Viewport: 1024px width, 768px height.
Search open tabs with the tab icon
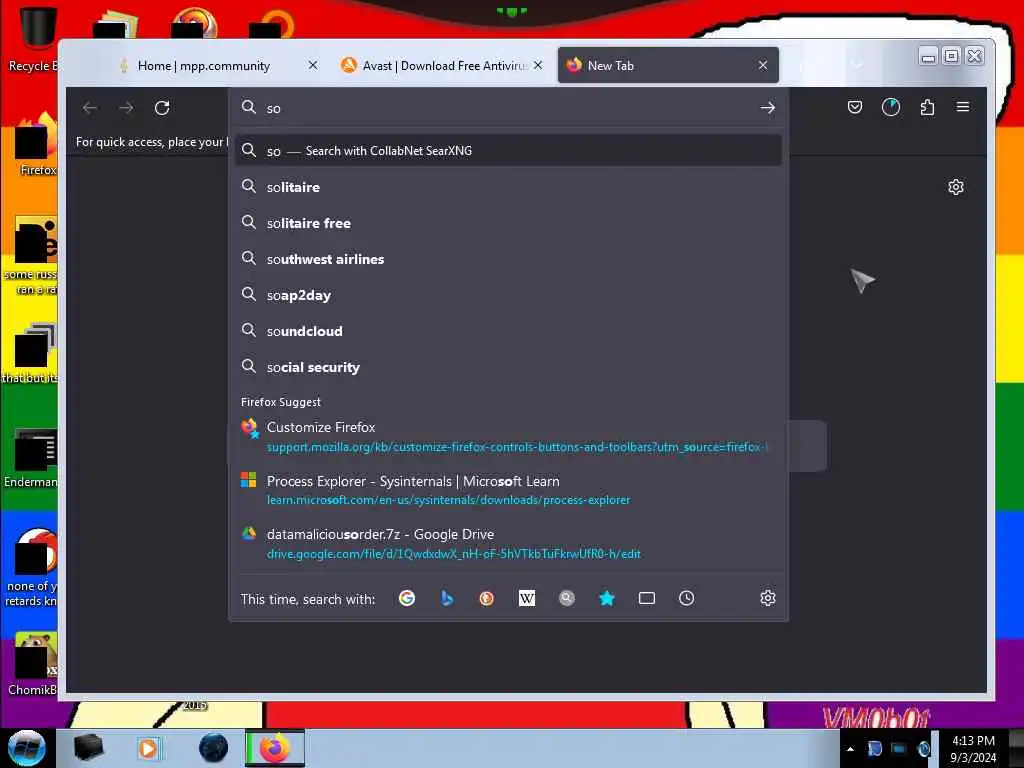tap(647, 598)
